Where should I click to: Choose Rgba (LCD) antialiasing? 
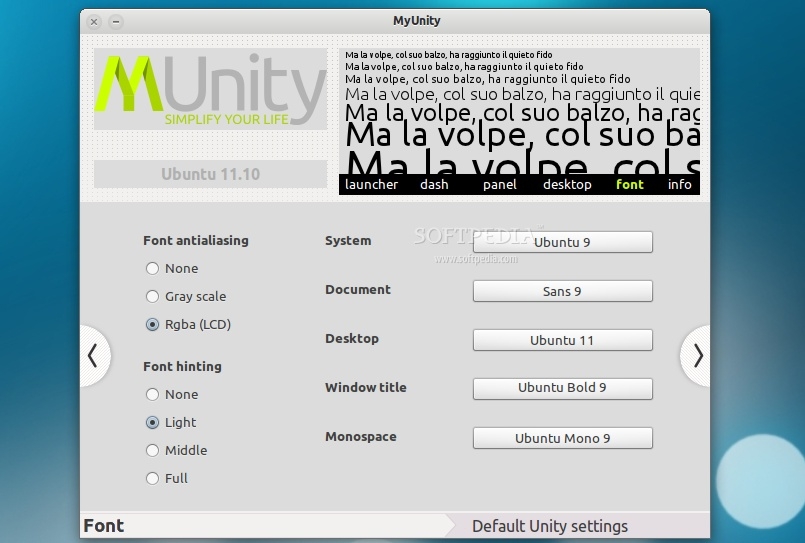click(x=152, y=324)
